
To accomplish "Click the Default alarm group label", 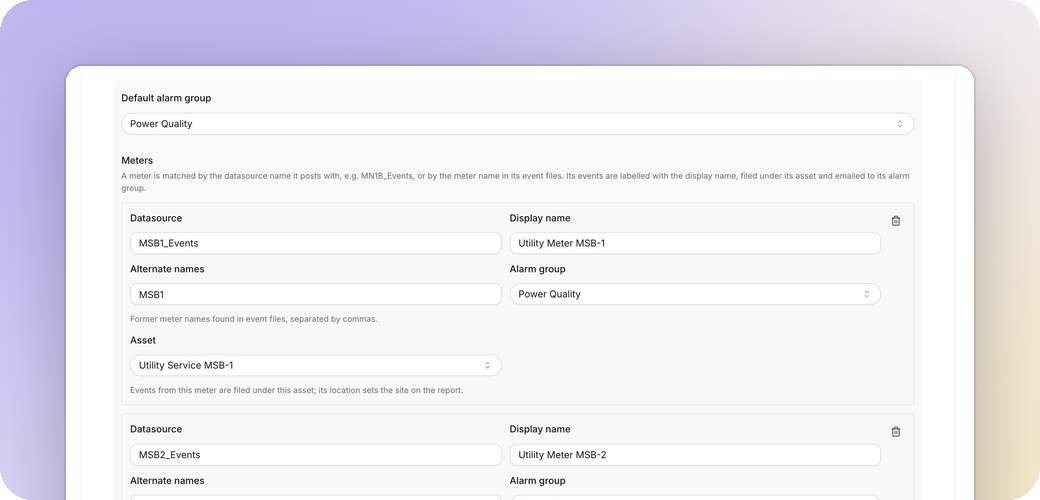I will pyautogui.click(x=166, y=98).
